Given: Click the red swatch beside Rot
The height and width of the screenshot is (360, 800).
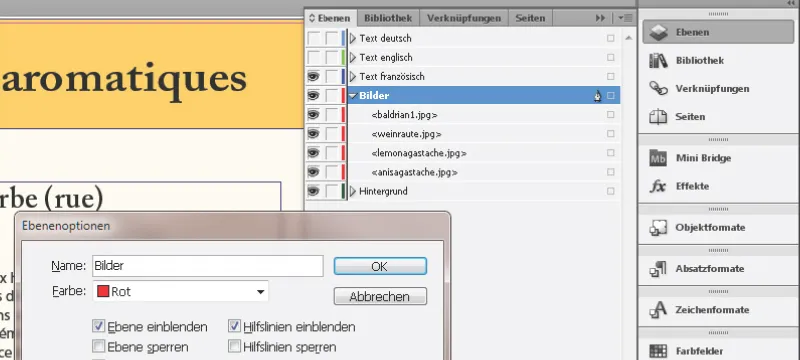Looking at the screenshot, I should pyautogui.click(x=103, y=292).
